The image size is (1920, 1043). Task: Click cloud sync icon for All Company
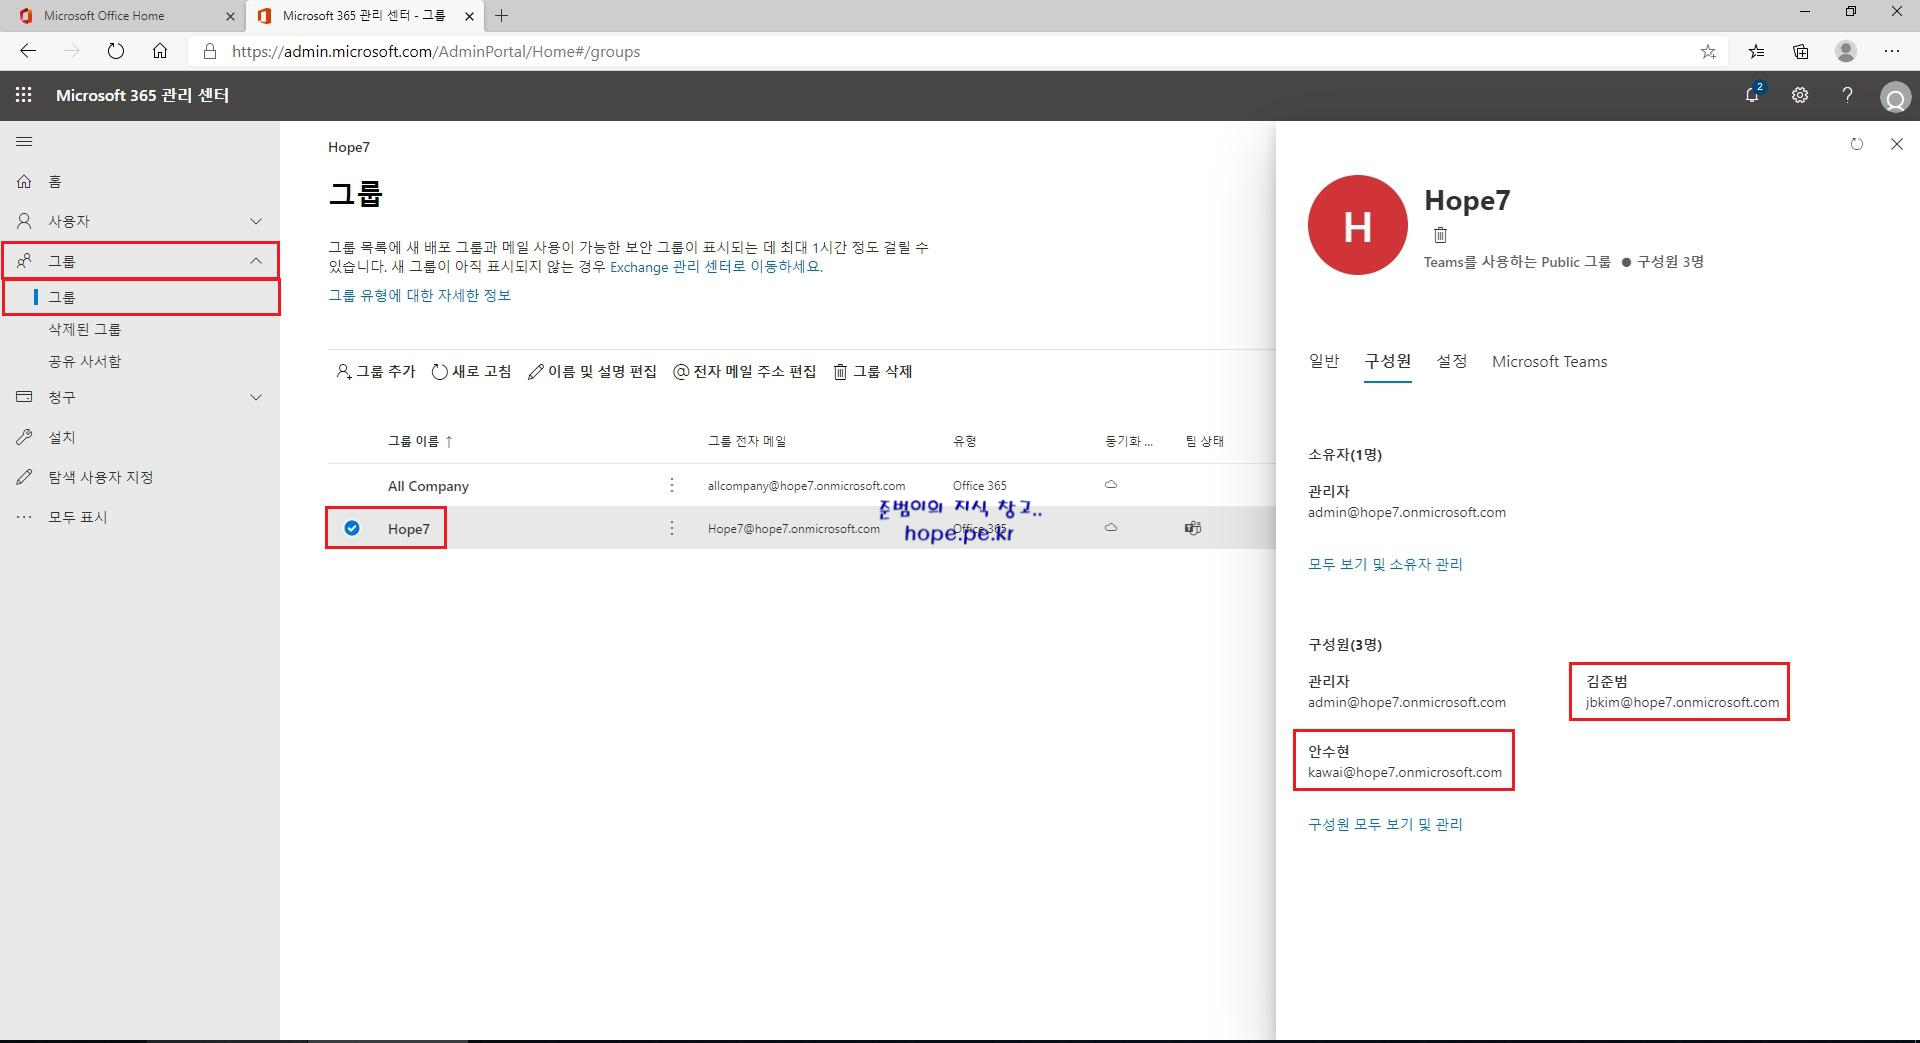1111,485
